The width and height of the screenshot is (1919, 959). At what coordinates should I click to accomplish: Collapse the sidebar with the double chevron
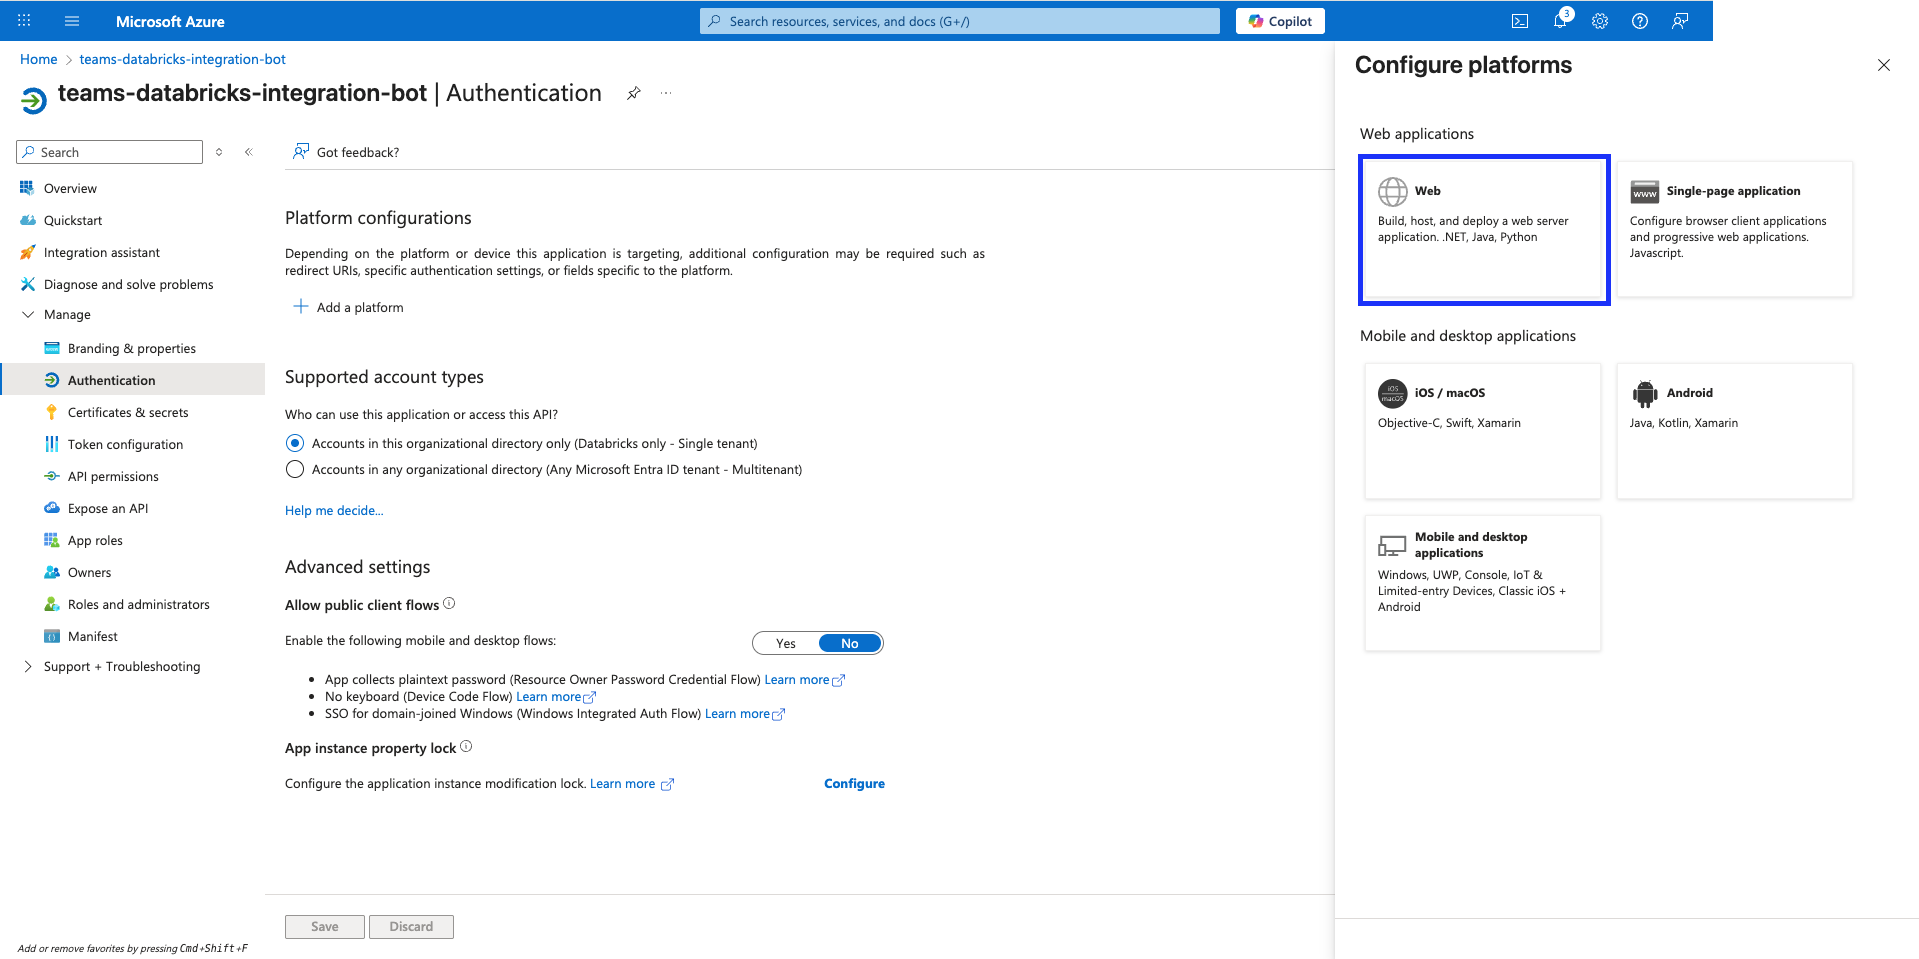(x=249, y=152)
